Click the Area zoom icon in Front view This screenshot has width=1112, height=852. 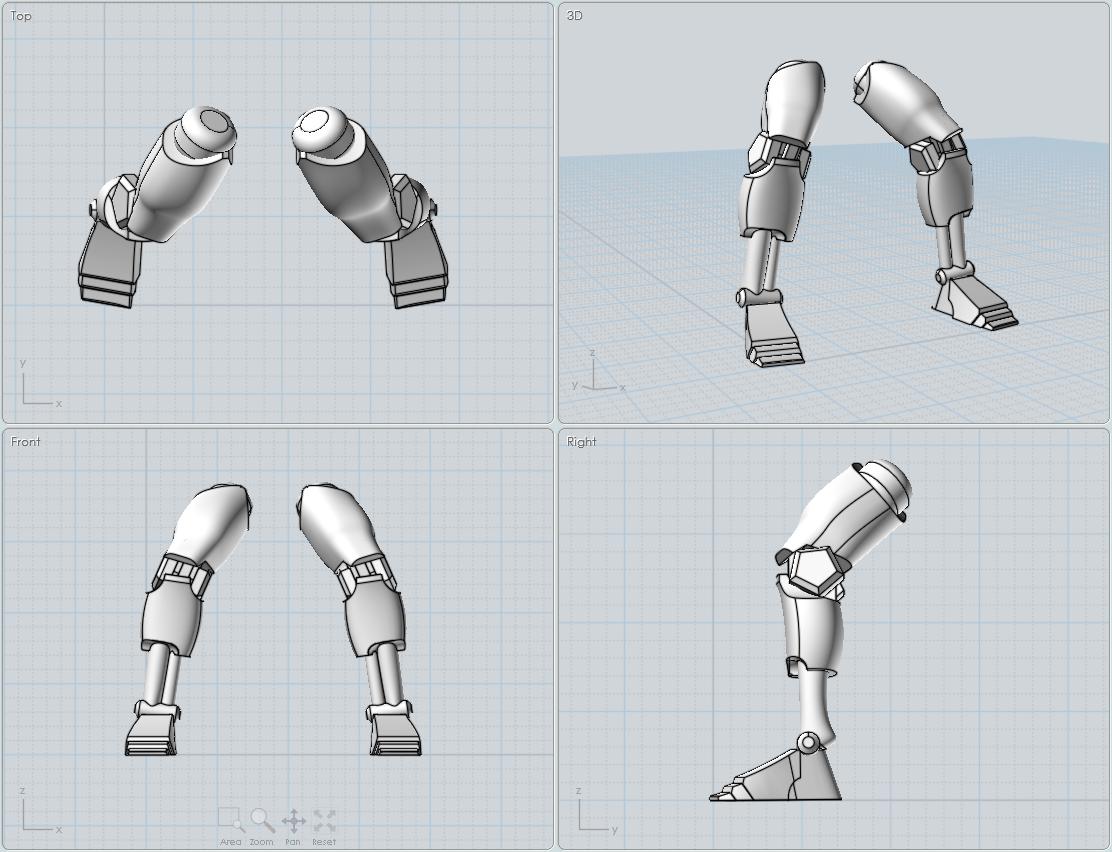231,822
